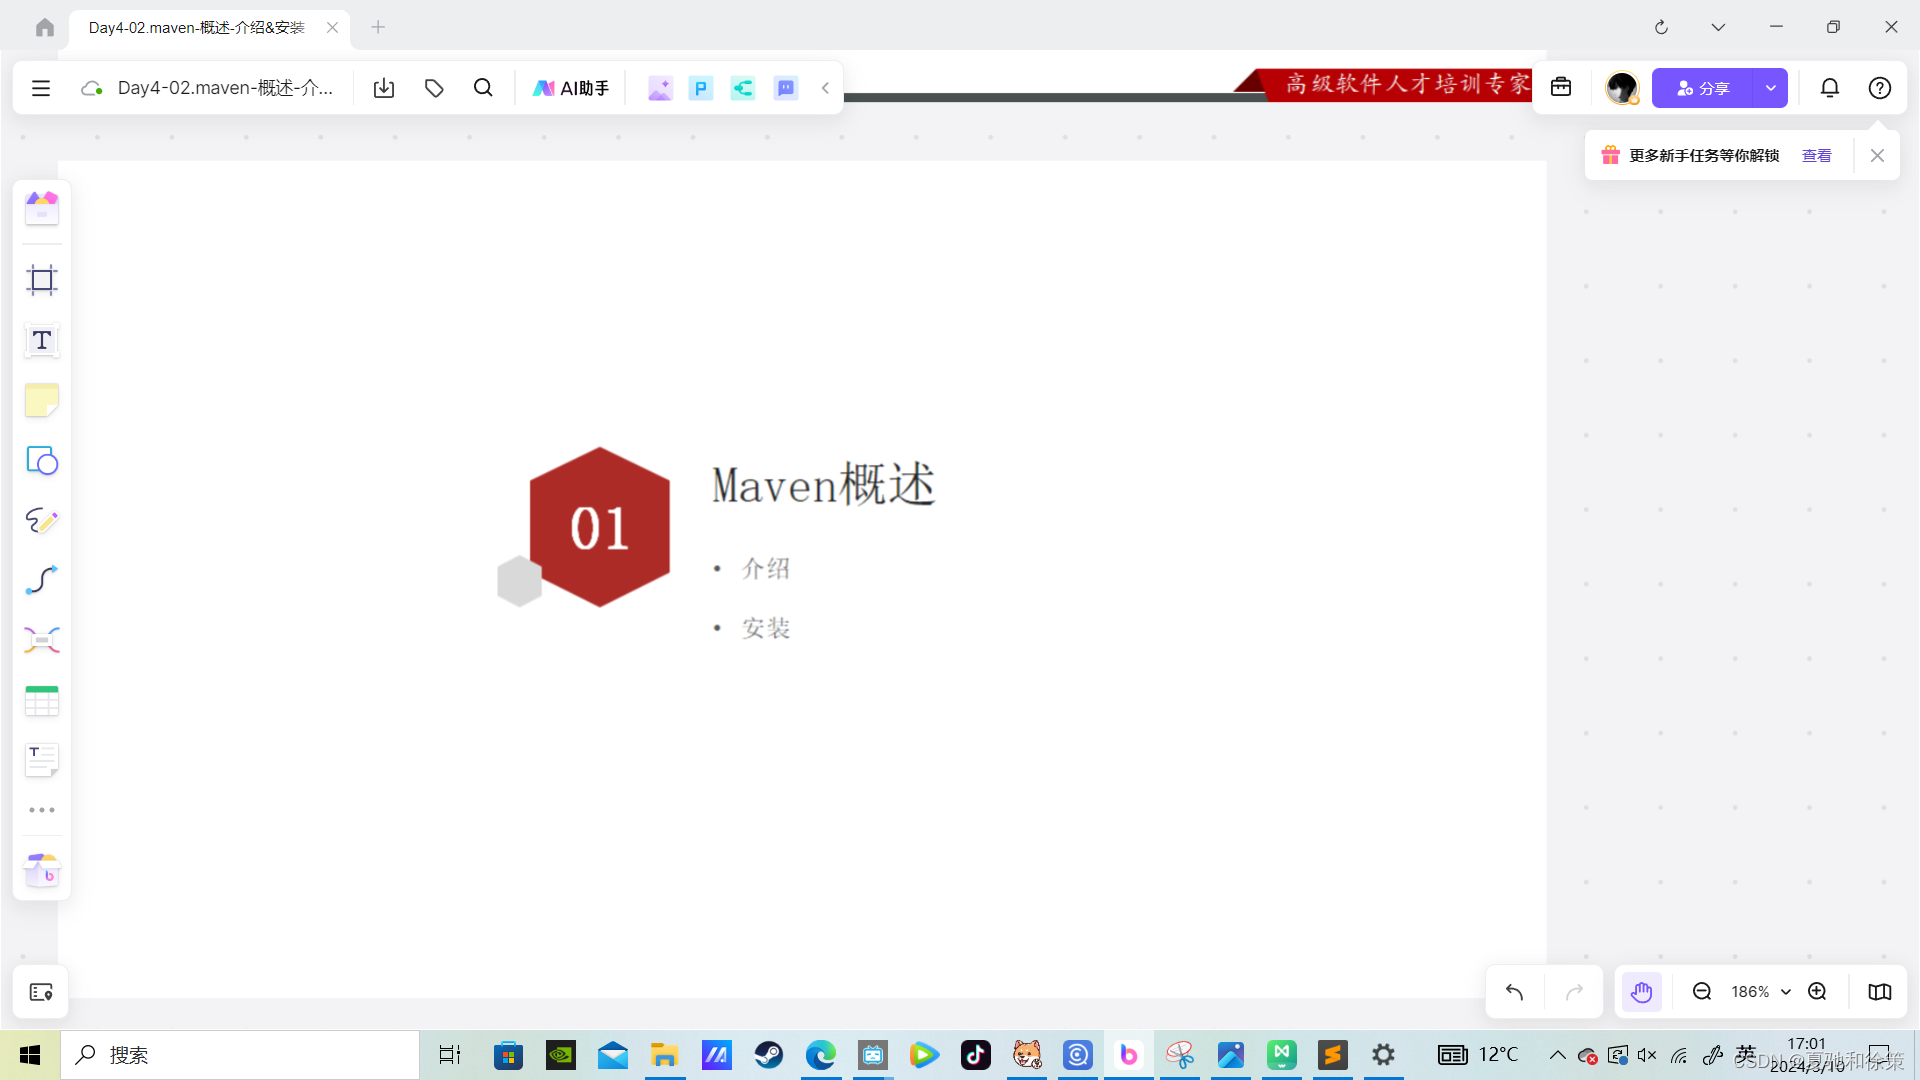Select the Connector tool
This screenshot has width=1920, height=1080.
pos(41,580)
